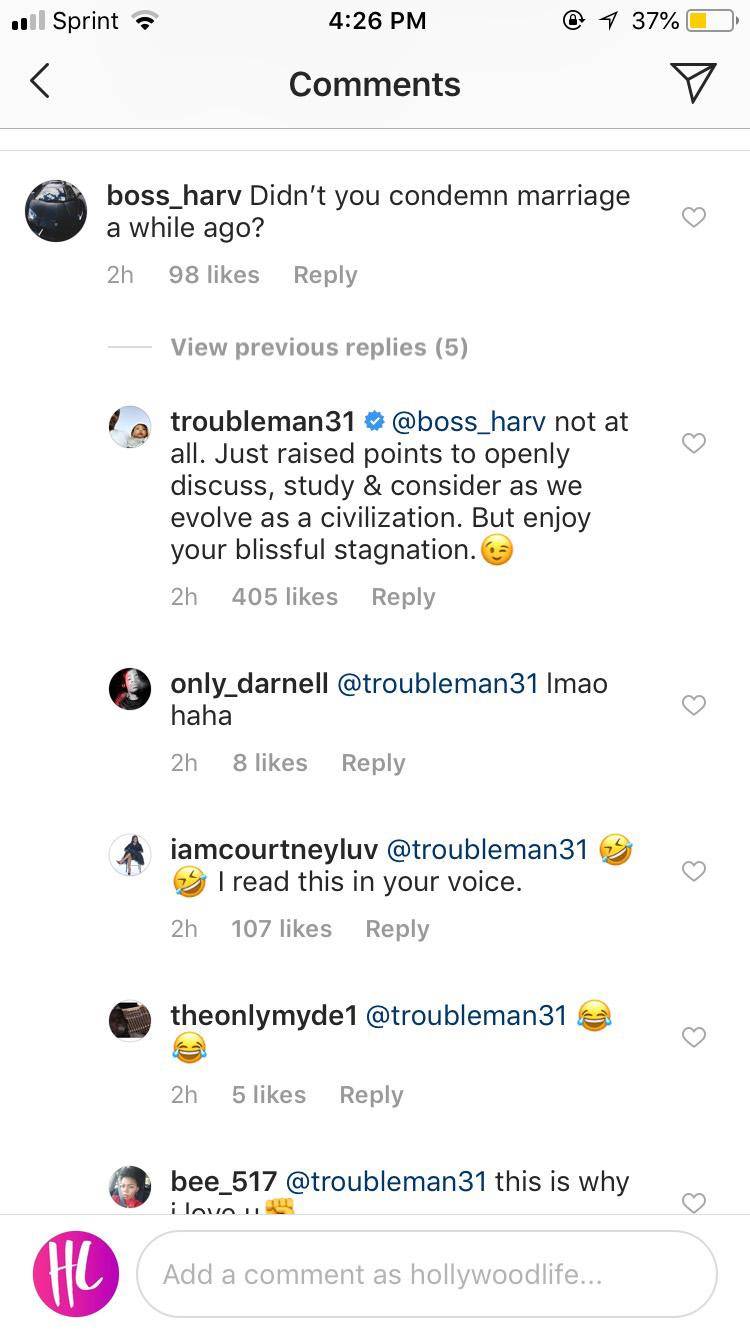Tap iamcourtneyluv profile picture

click(130, 855)
